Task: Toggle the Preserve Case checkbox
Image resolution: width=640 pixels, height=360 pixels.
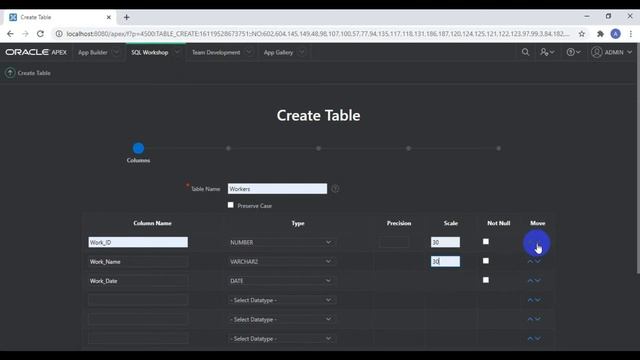Action: coord(231,205)
